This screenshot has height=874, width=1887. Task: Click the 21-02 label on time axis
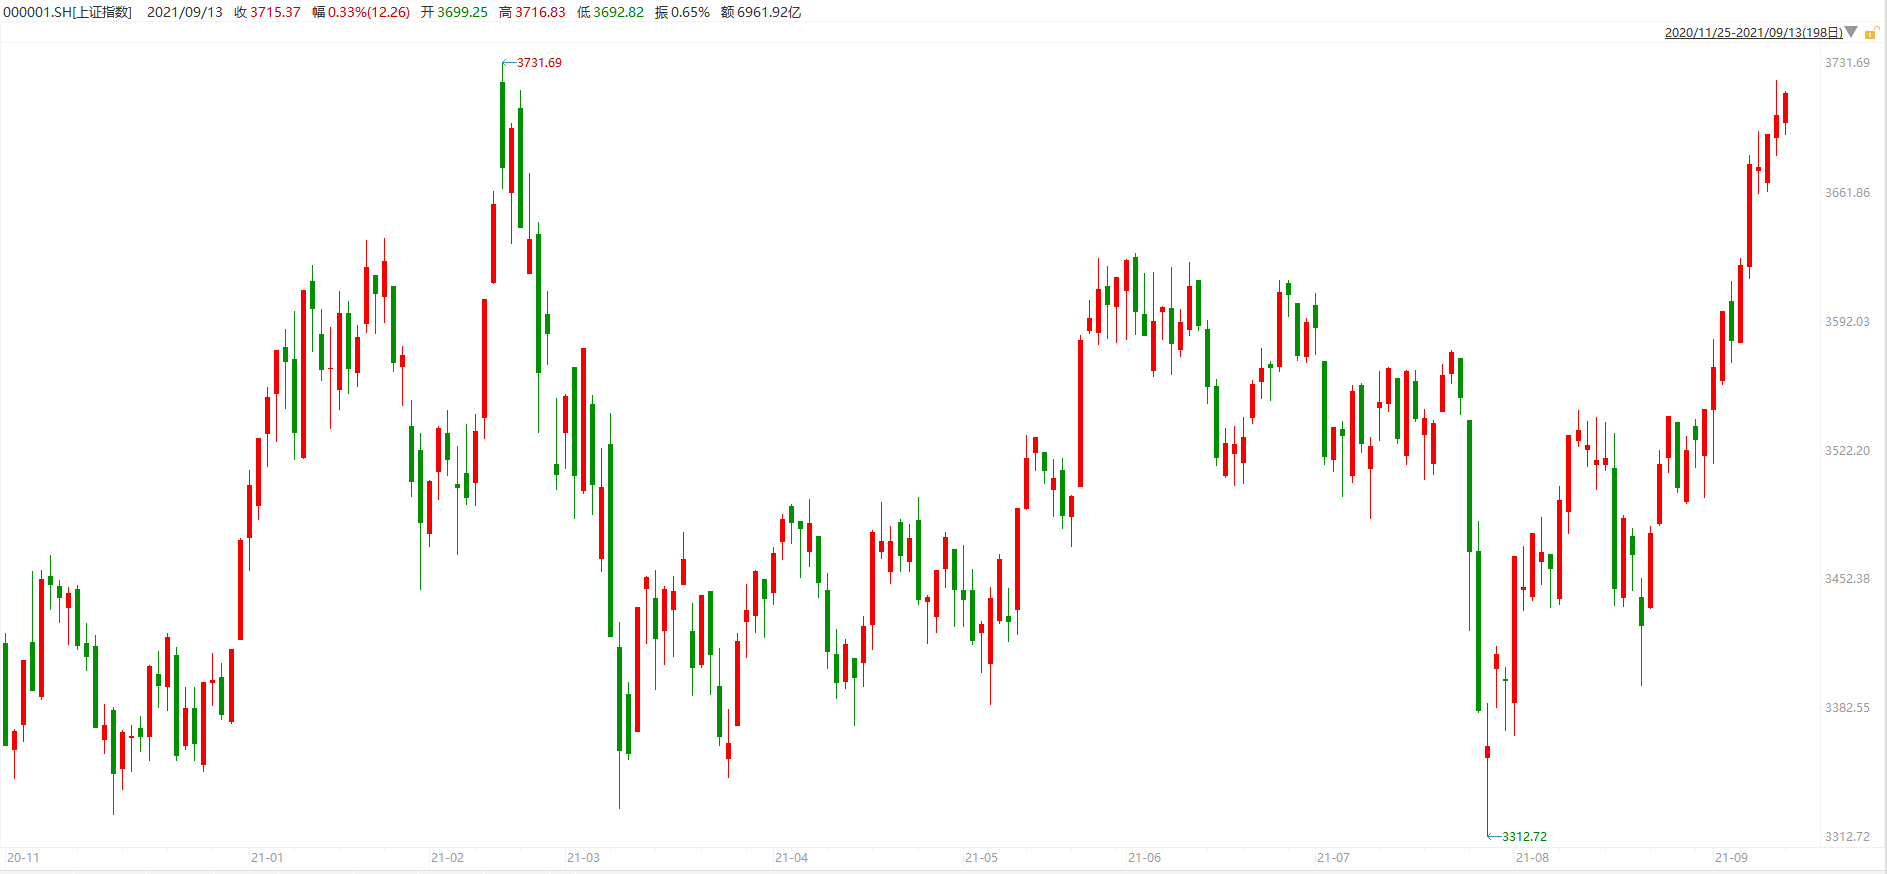pos(447,858)
